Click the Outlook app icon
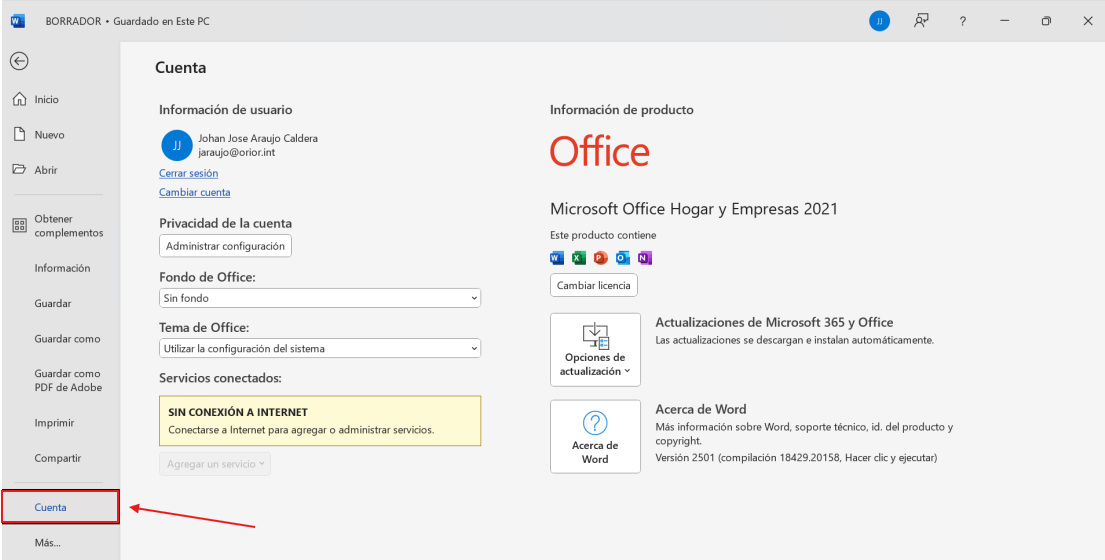Image resolution: width=1105 pixels, height=560 pixels. [623, 258]
